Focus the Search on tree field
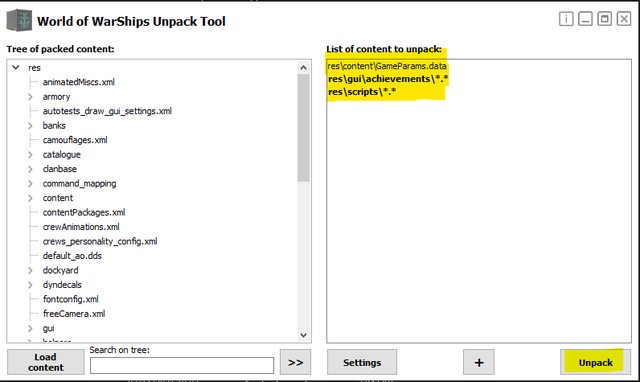Screen dimensions: 640x382 182,365
